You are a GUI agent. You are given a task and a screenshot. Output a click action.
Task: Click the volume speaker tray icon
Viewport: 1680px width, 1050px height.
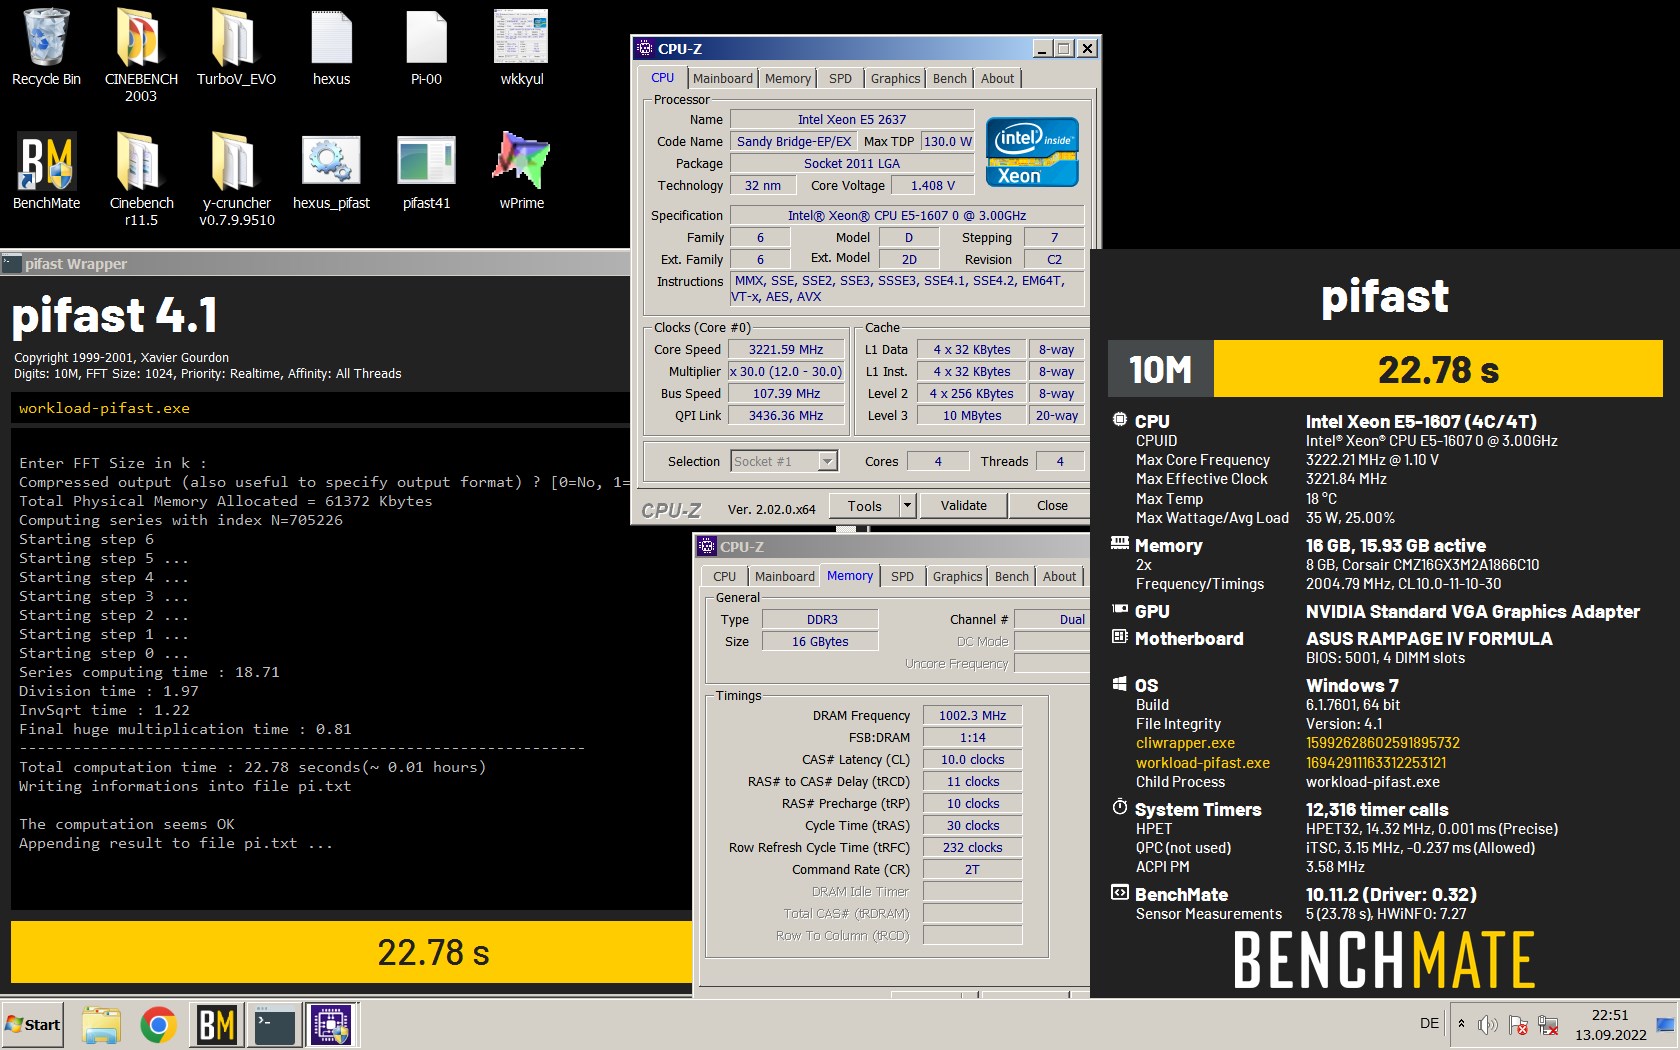(1487, 1025)
